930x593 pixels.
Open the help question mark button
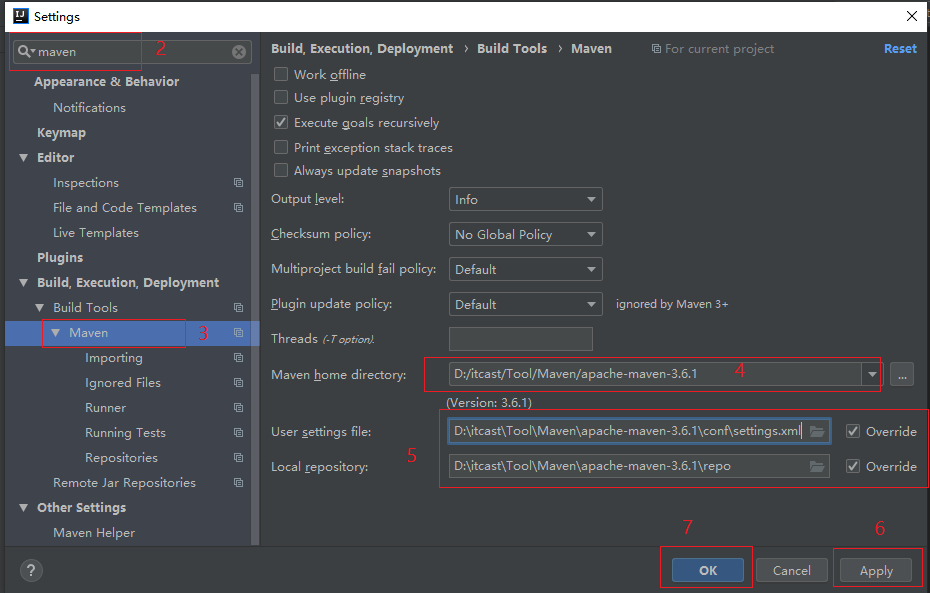30,570
